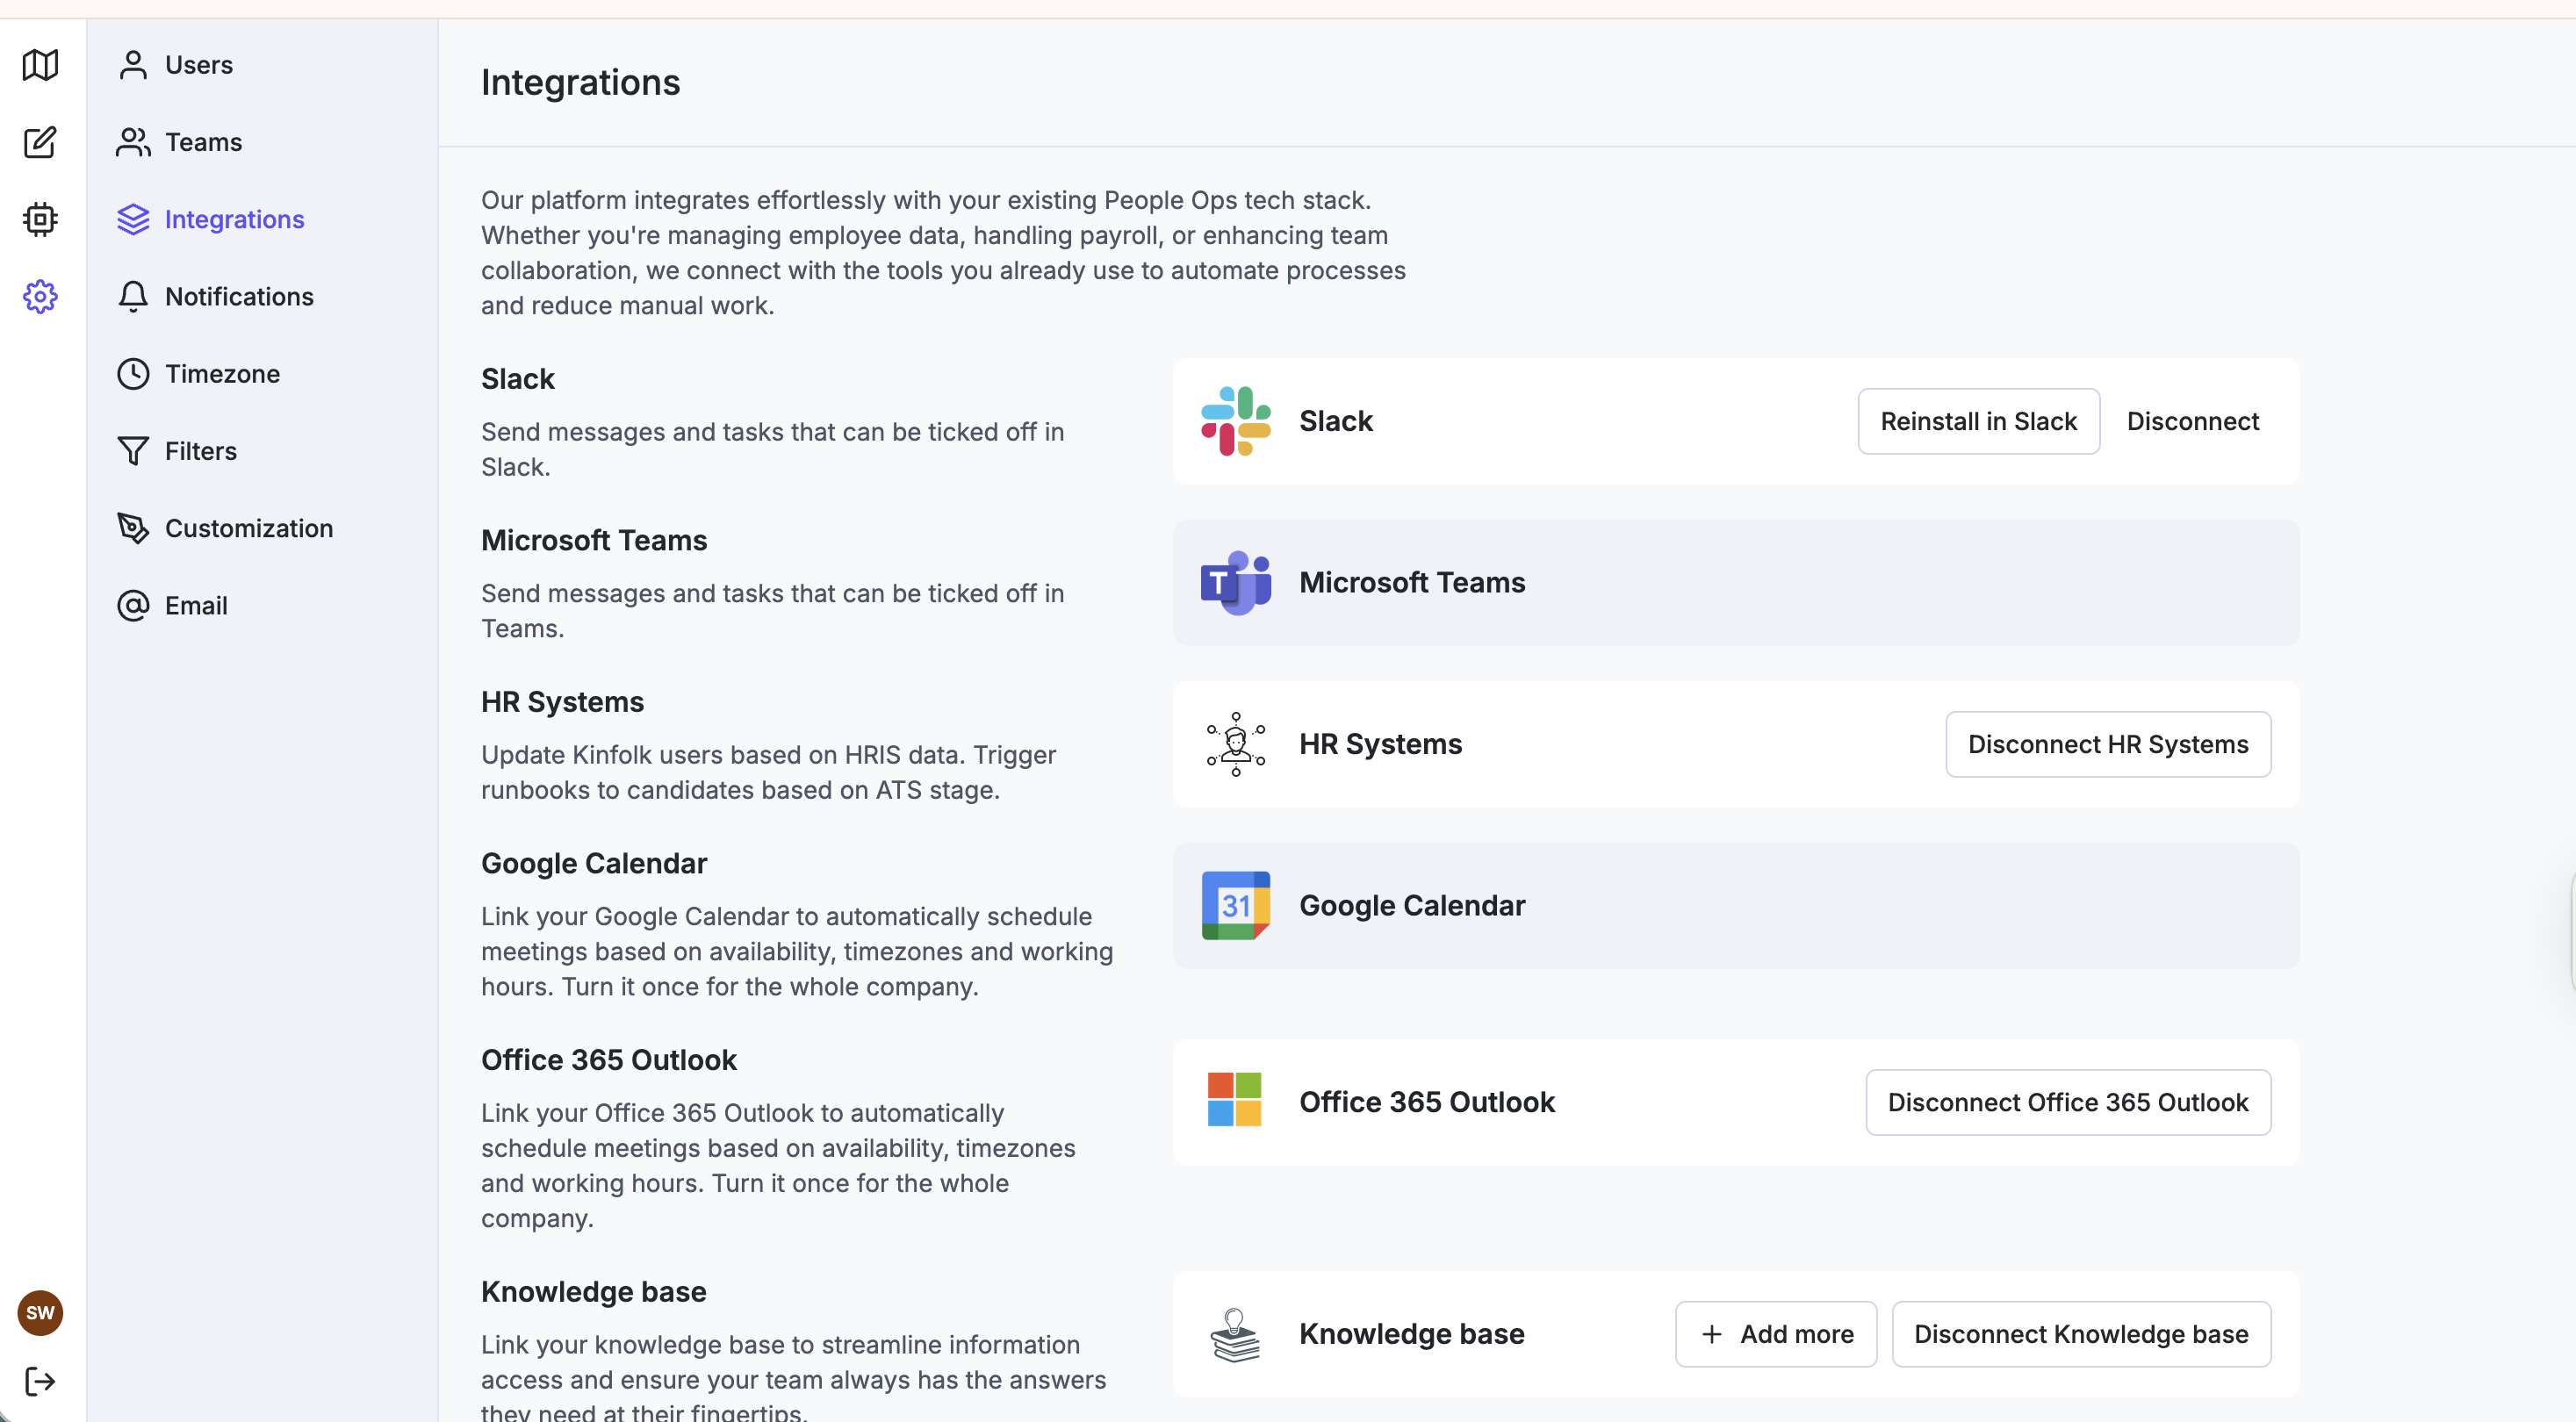Open the chip automation icon in left rail

point(40,219)
